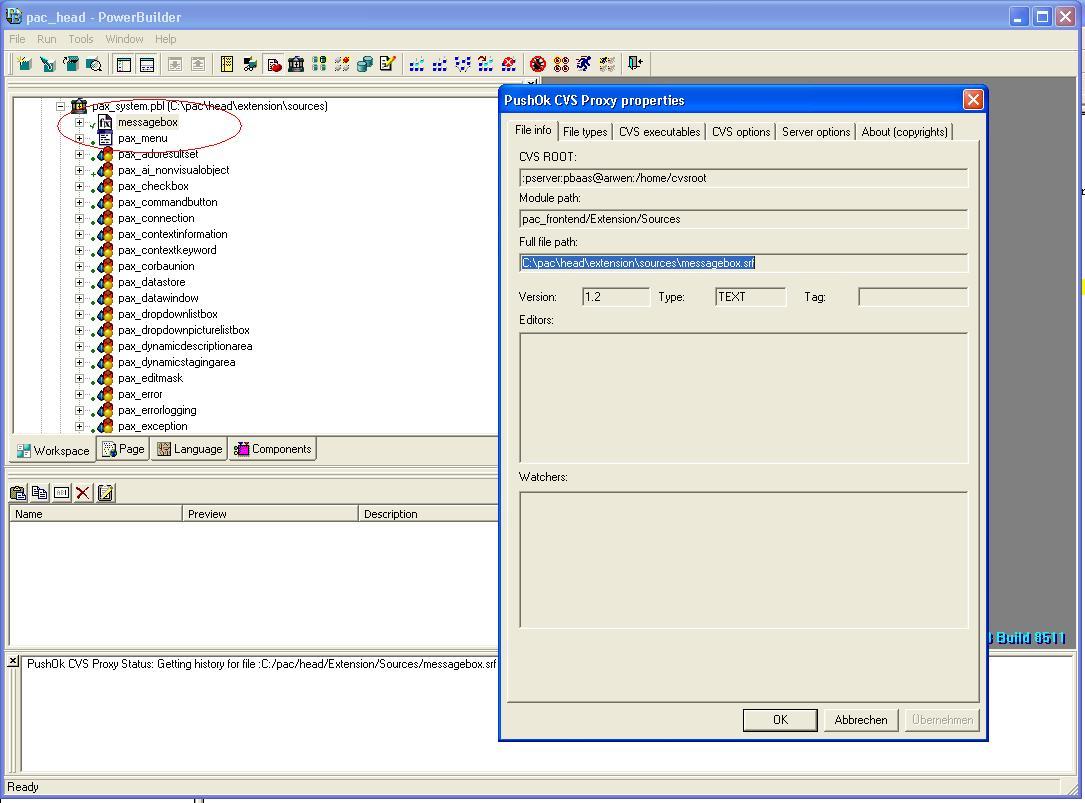Image resolution: width=1085 pixels, height=803 pixels.
Task: Expand the pax_error tree node
Action: [79, 394]
